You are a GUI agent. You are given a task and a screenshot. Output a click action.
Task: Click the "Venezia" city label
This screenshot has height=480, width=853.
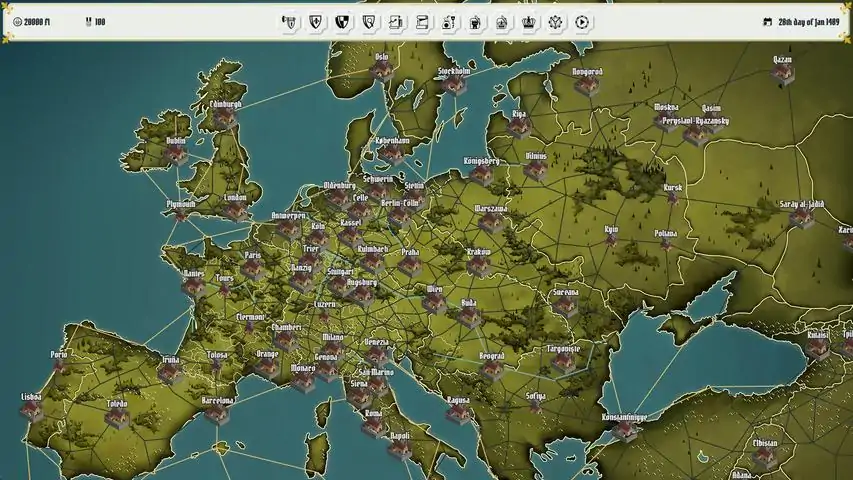coord(376,342)
